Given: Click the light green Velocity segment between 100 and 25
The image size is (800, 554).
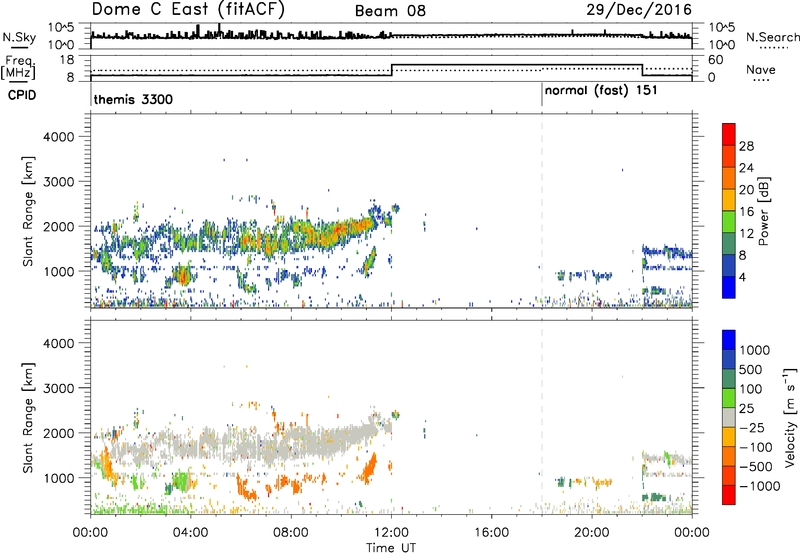Looking at the screenshot, I should coord(729,398).
